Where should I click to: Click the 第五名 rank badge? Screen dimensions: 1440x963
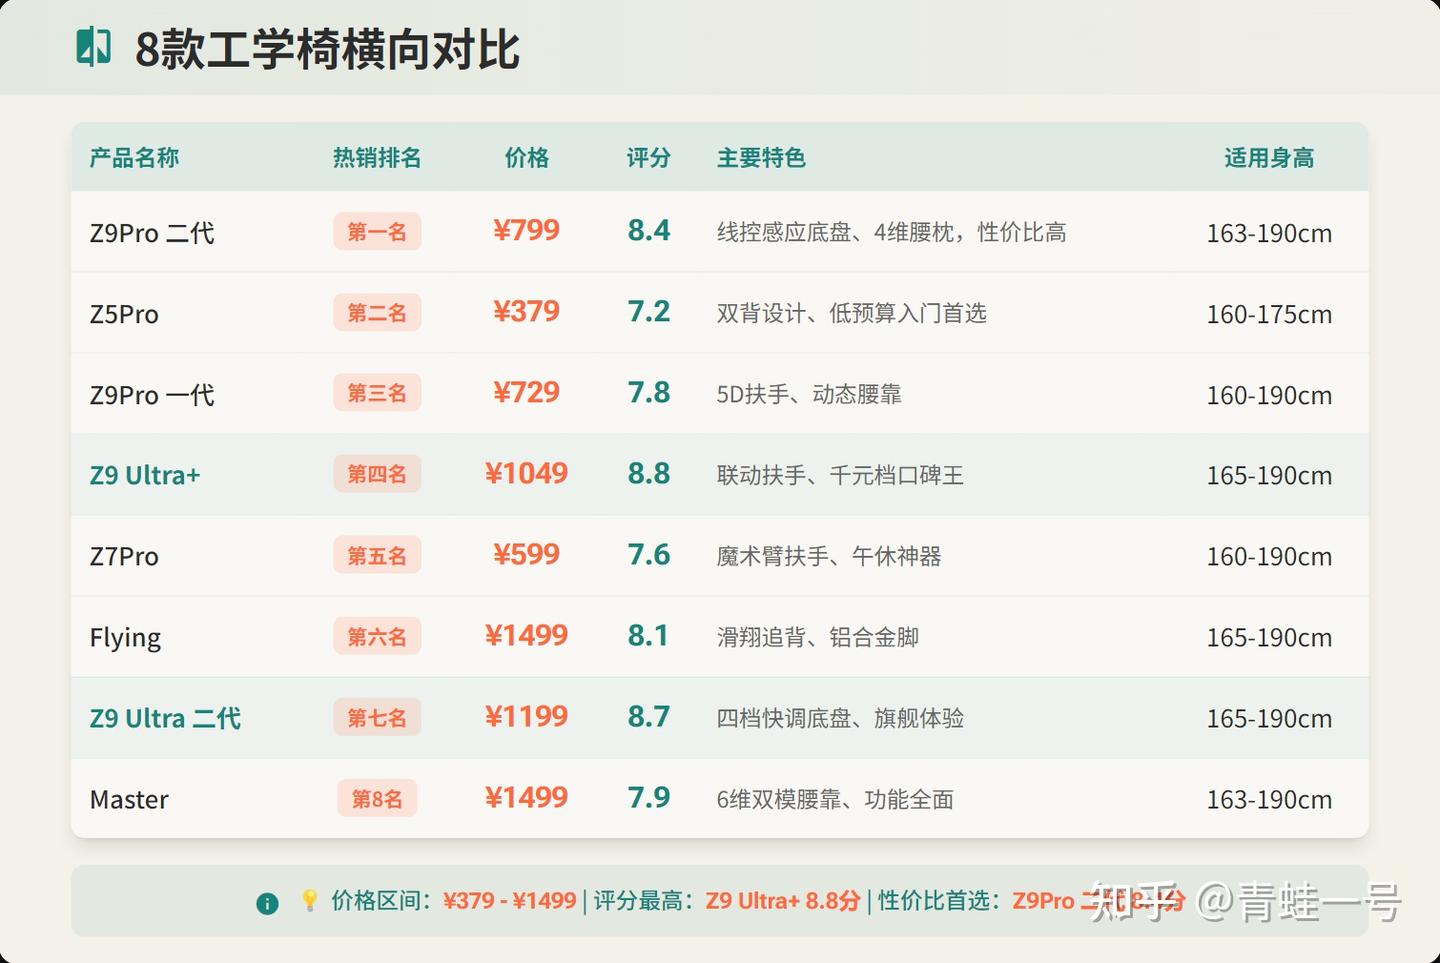(x=377, y=555)
